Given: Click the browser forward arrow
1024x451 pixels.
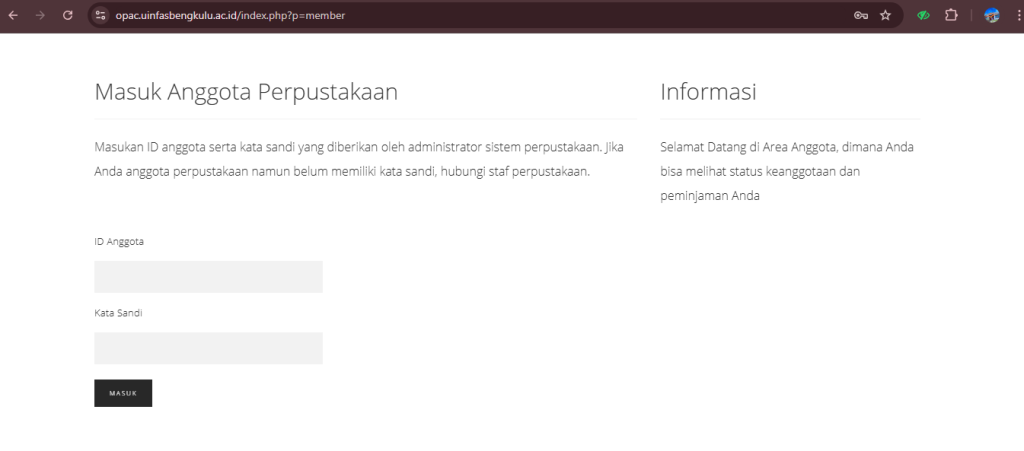Looking at the screenshot, I should (x=40, y=15).
